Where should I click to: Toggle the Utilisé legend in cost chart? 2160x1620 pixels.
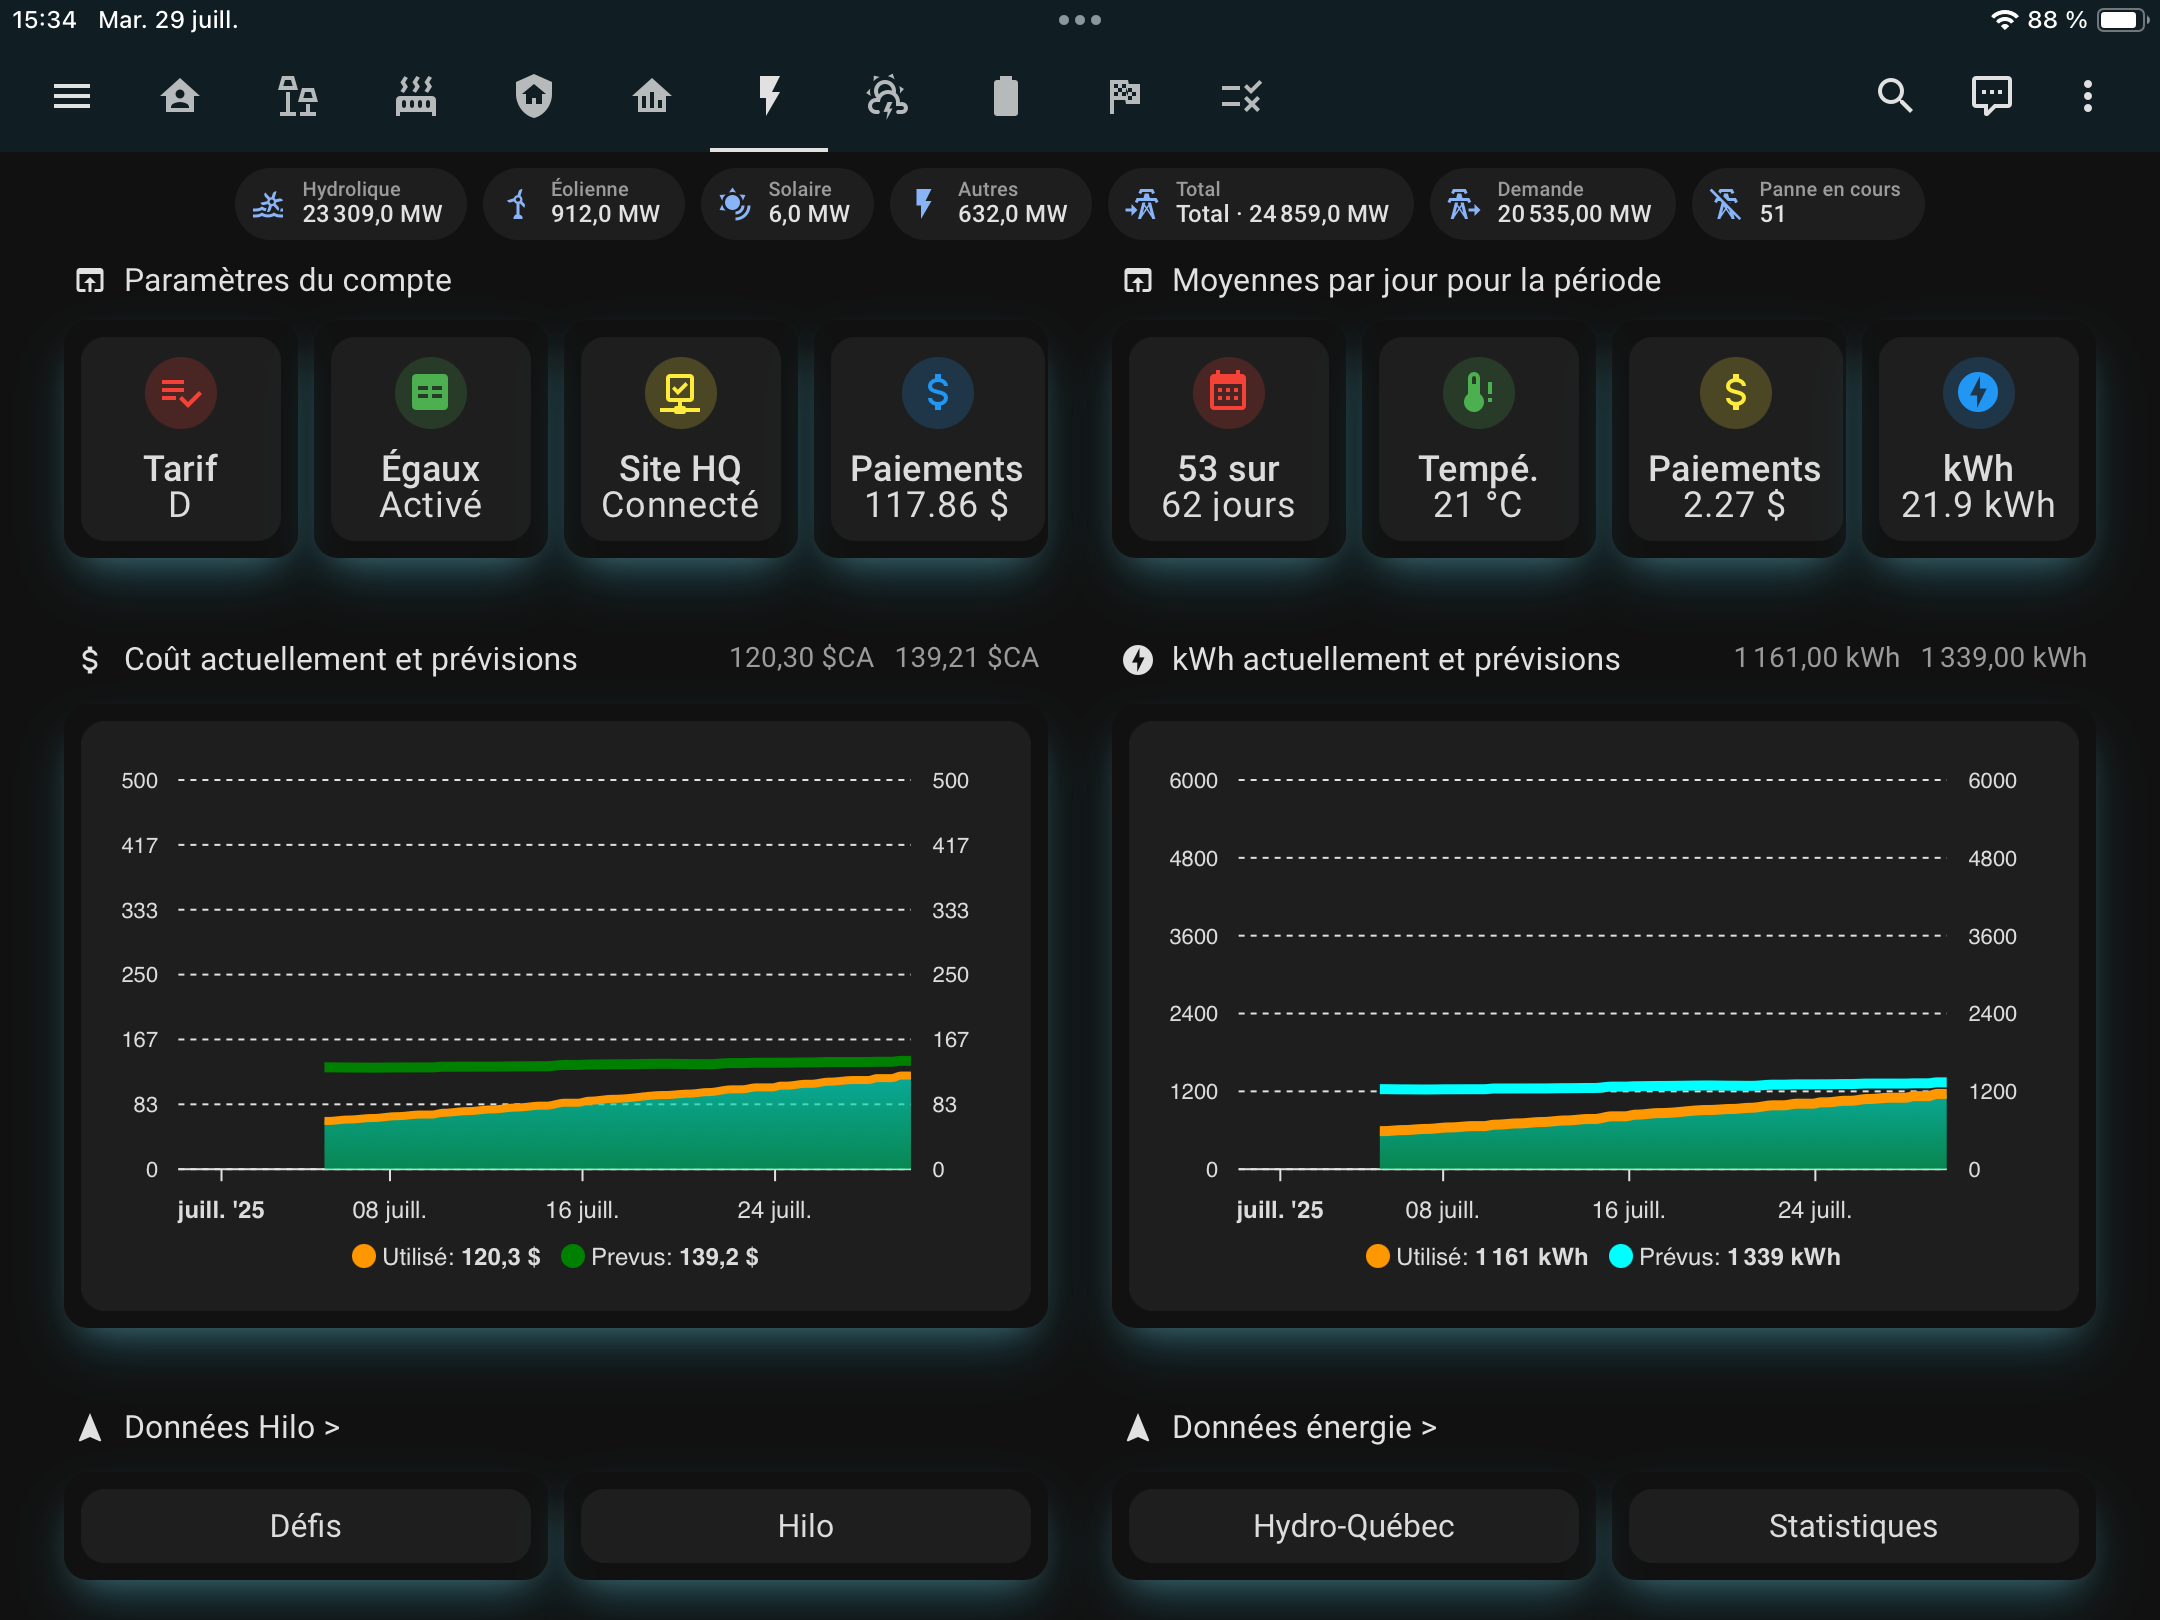(446, 1257)
